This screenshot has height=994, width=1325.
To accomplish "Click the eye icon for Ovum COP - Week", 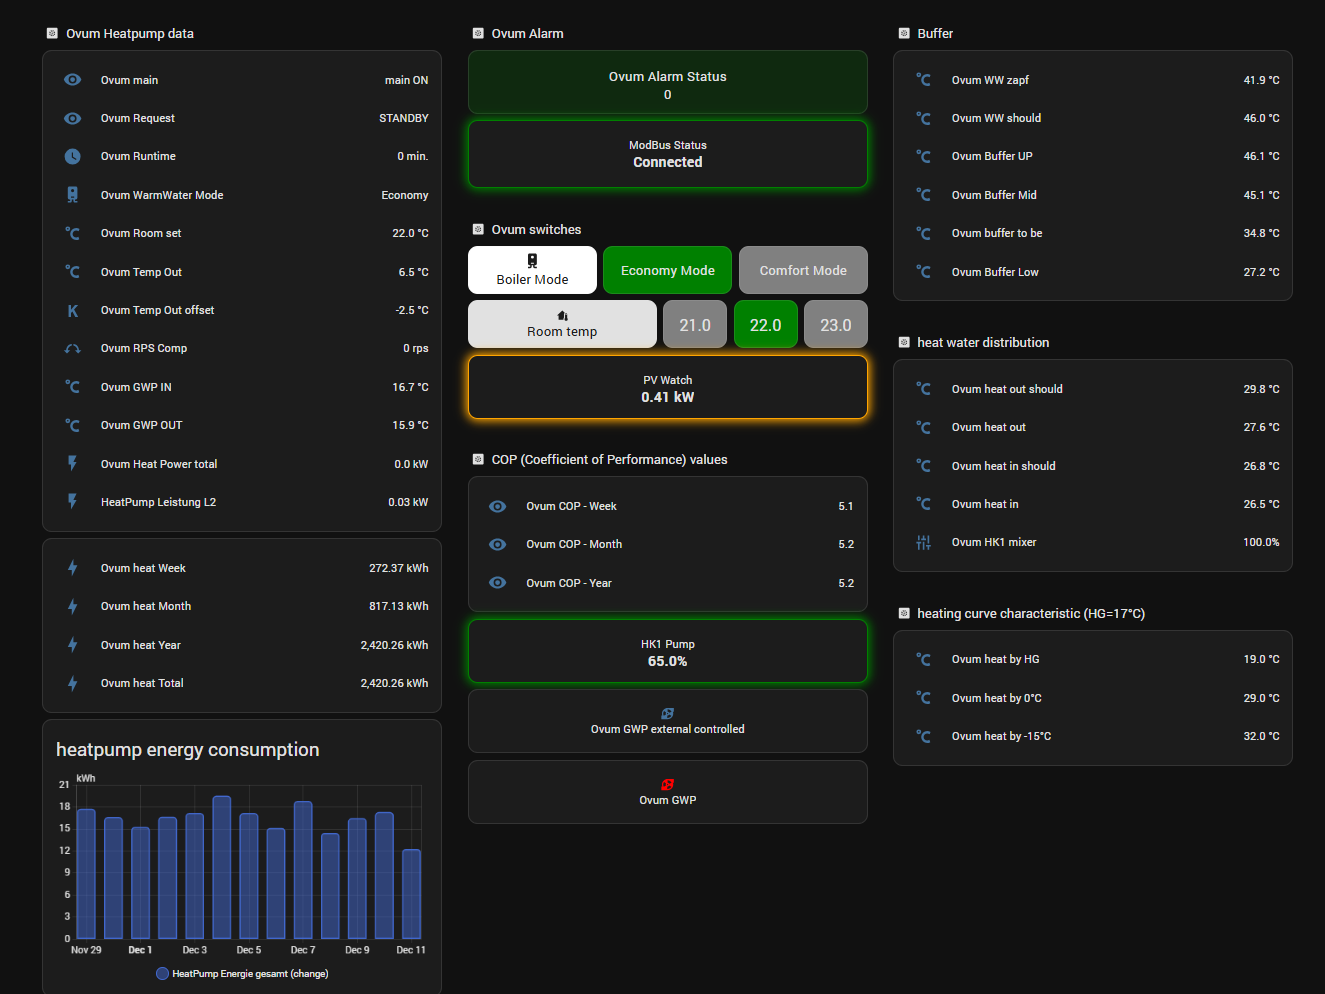I will [497, 506].
